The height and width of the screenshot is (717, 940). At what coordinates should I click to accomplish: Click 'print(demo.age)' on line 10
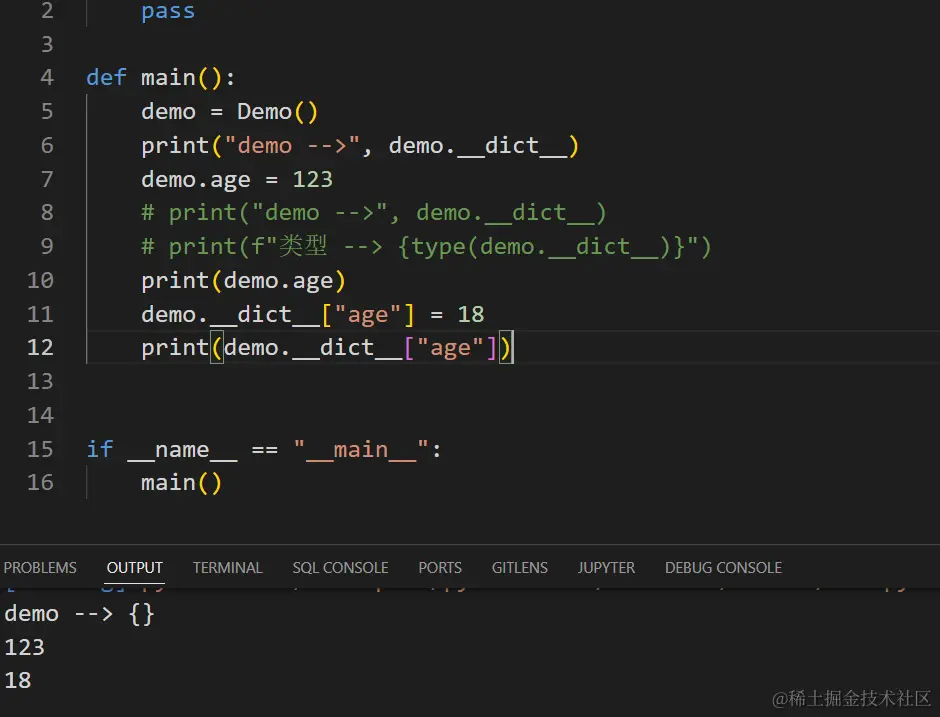click(x=243, y=281)
